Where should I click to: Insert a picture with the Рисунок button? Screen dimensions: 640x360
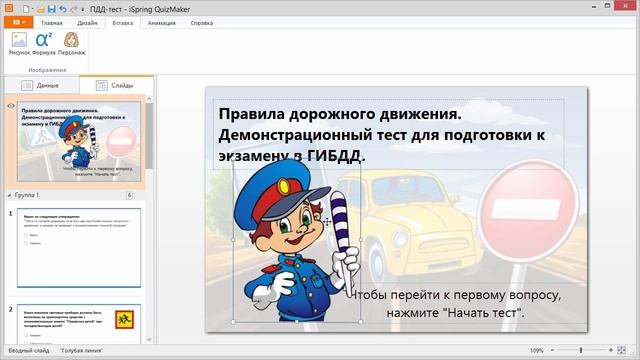19,44
